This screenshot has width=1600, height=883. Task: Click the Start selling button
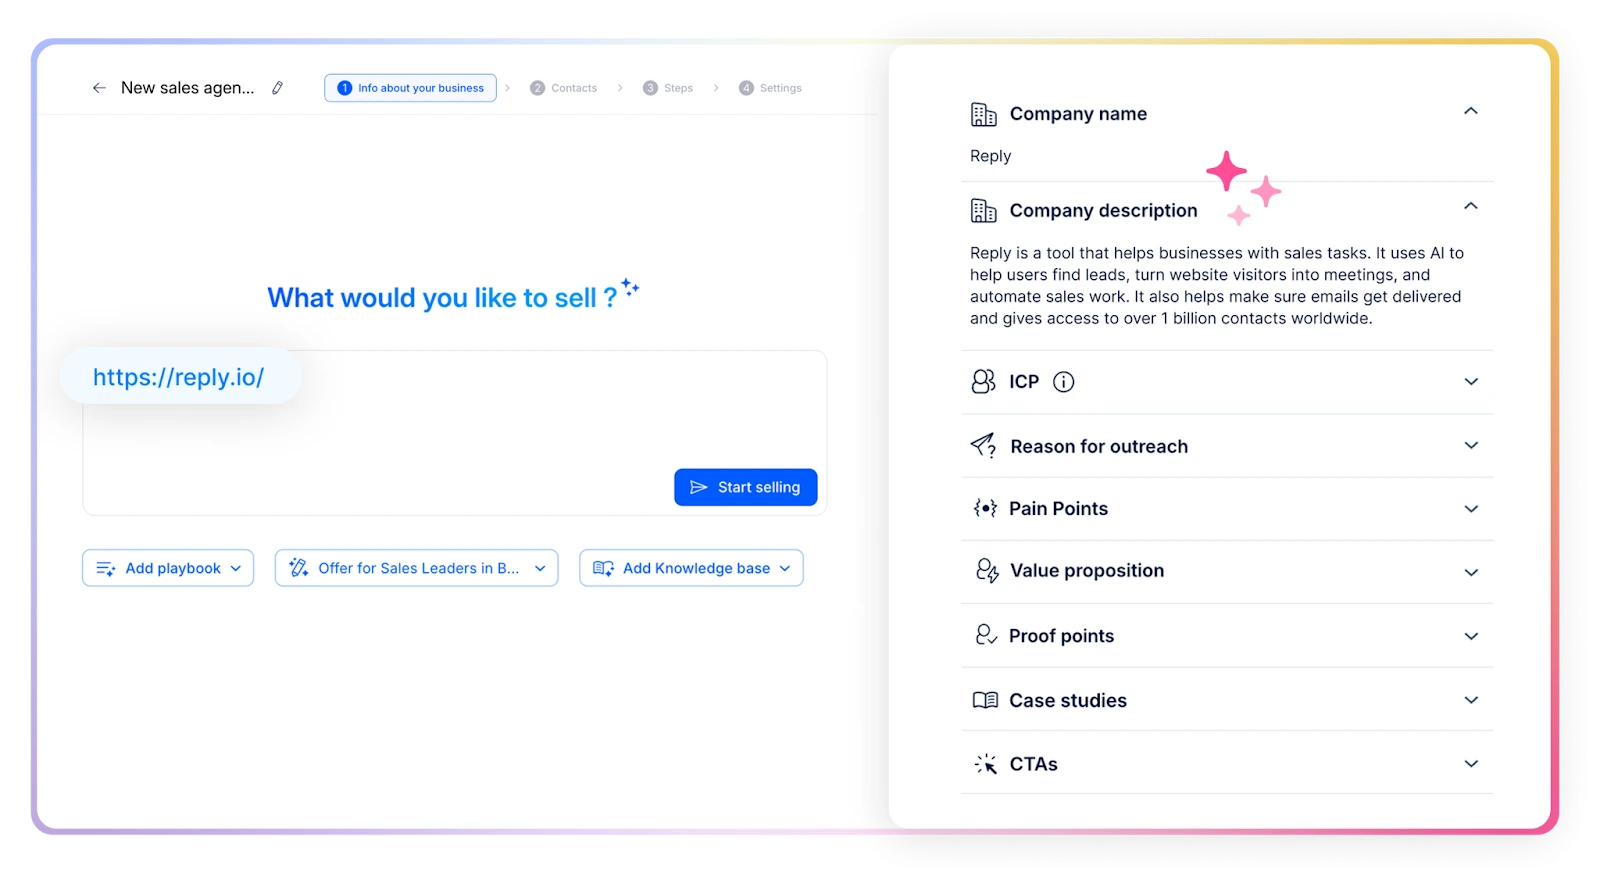coord(745,487)
